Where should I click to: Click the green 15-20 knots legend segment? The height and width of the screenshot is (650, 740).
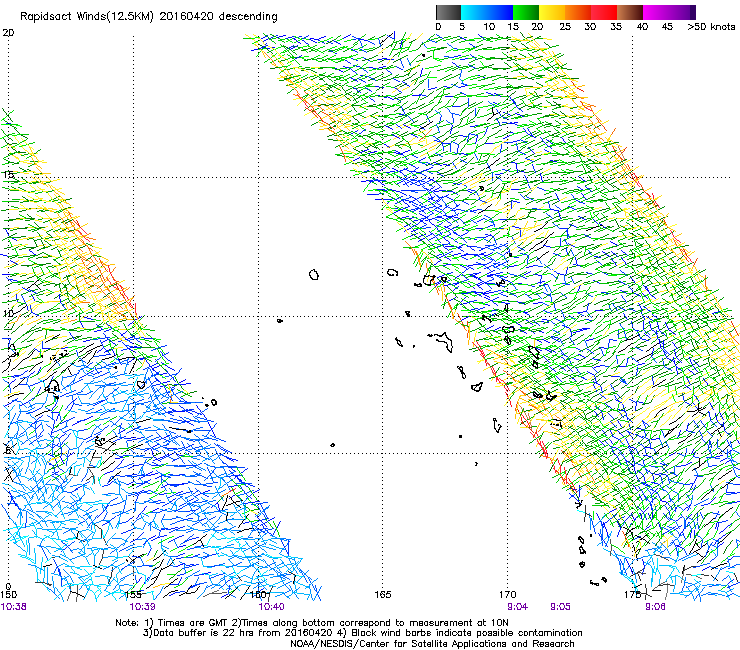pyautogui.click(x=526, y=12)
